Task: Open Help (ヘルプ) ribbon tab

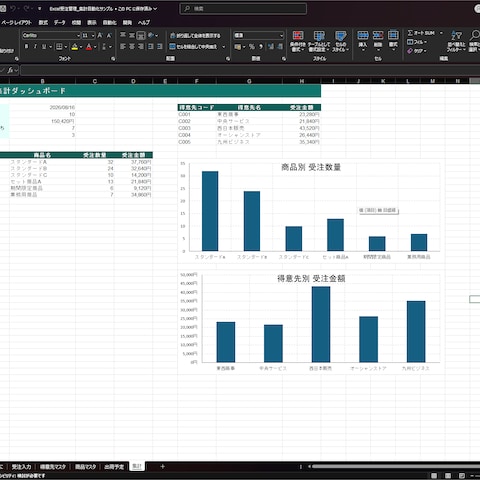Action: [144, 23]
